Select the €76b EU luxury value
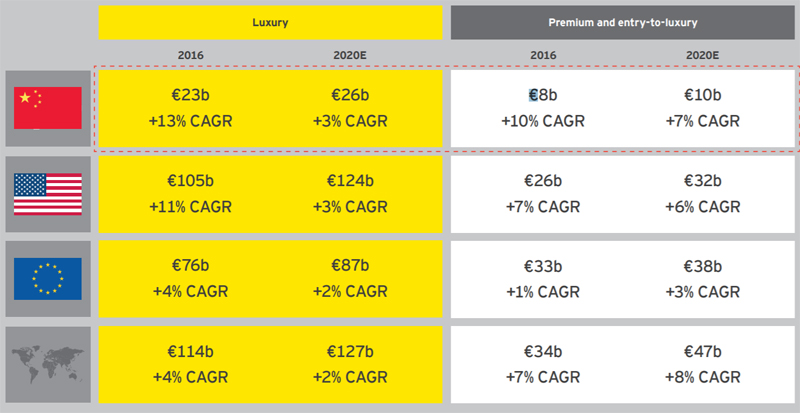This screenshot has height=413, width=800. point(191,266)
